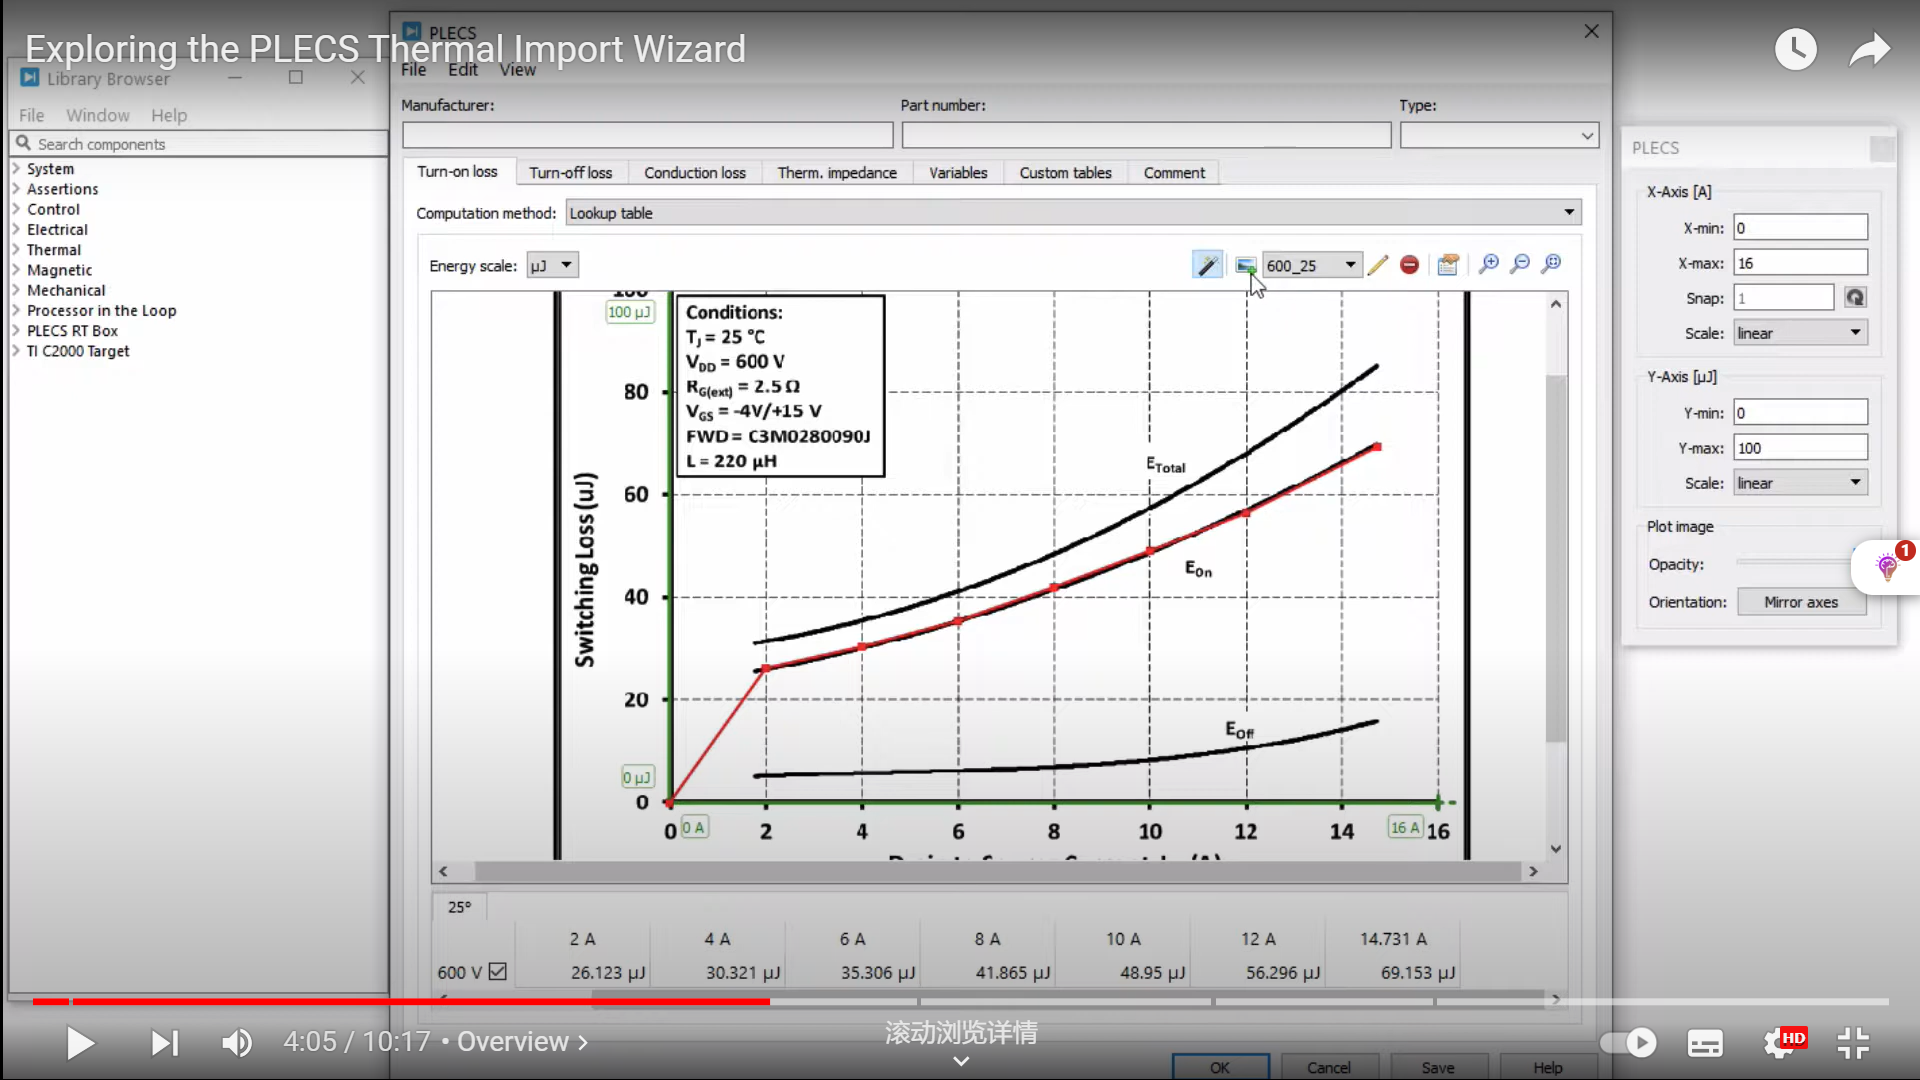
Task: Open the Therm. impedance tab
Action: tap(837, 173)
